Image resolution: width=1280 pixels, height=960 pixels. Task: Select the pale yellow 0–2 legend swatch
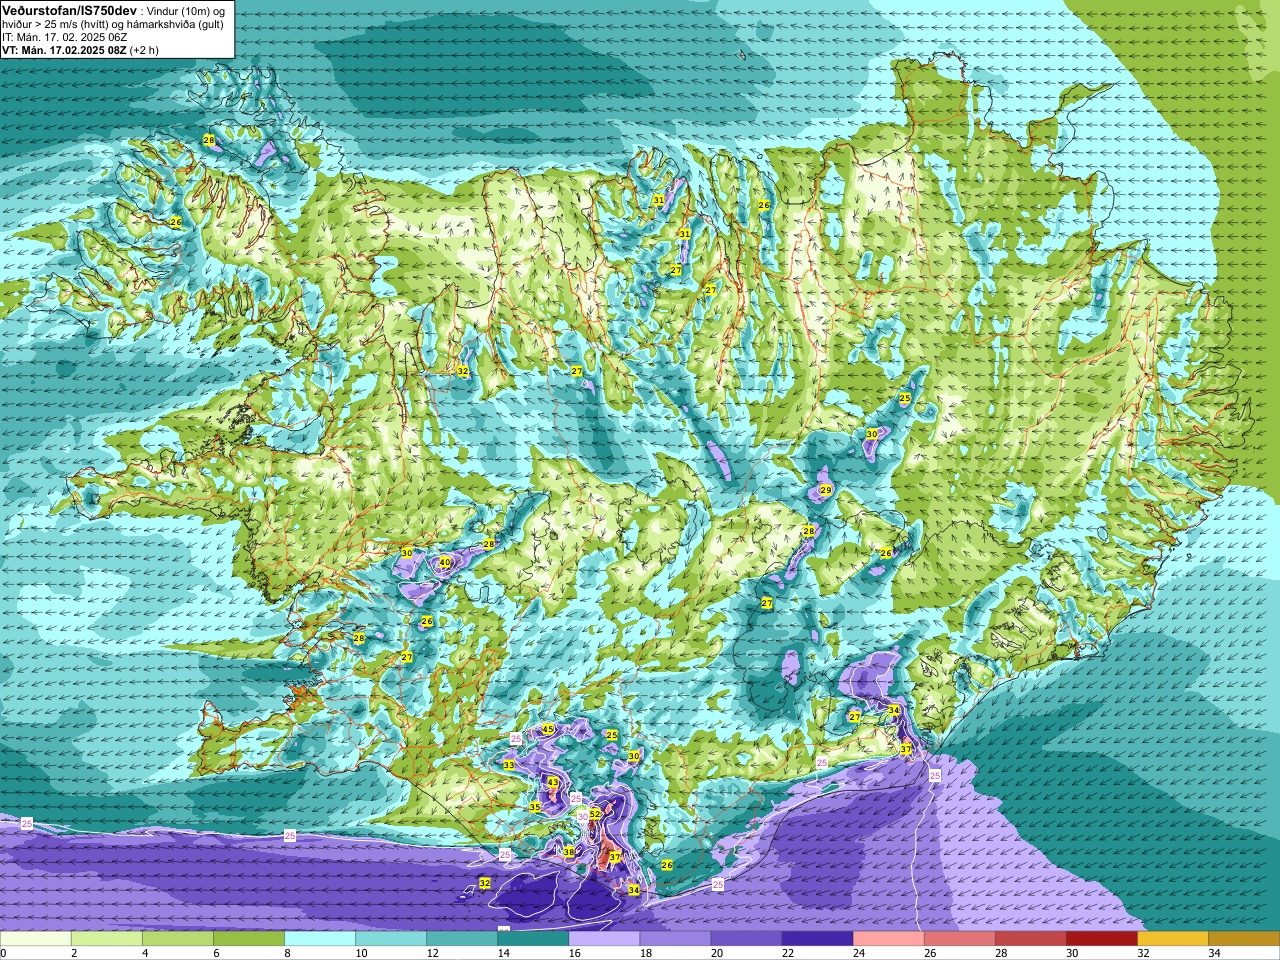pos(36,939)
